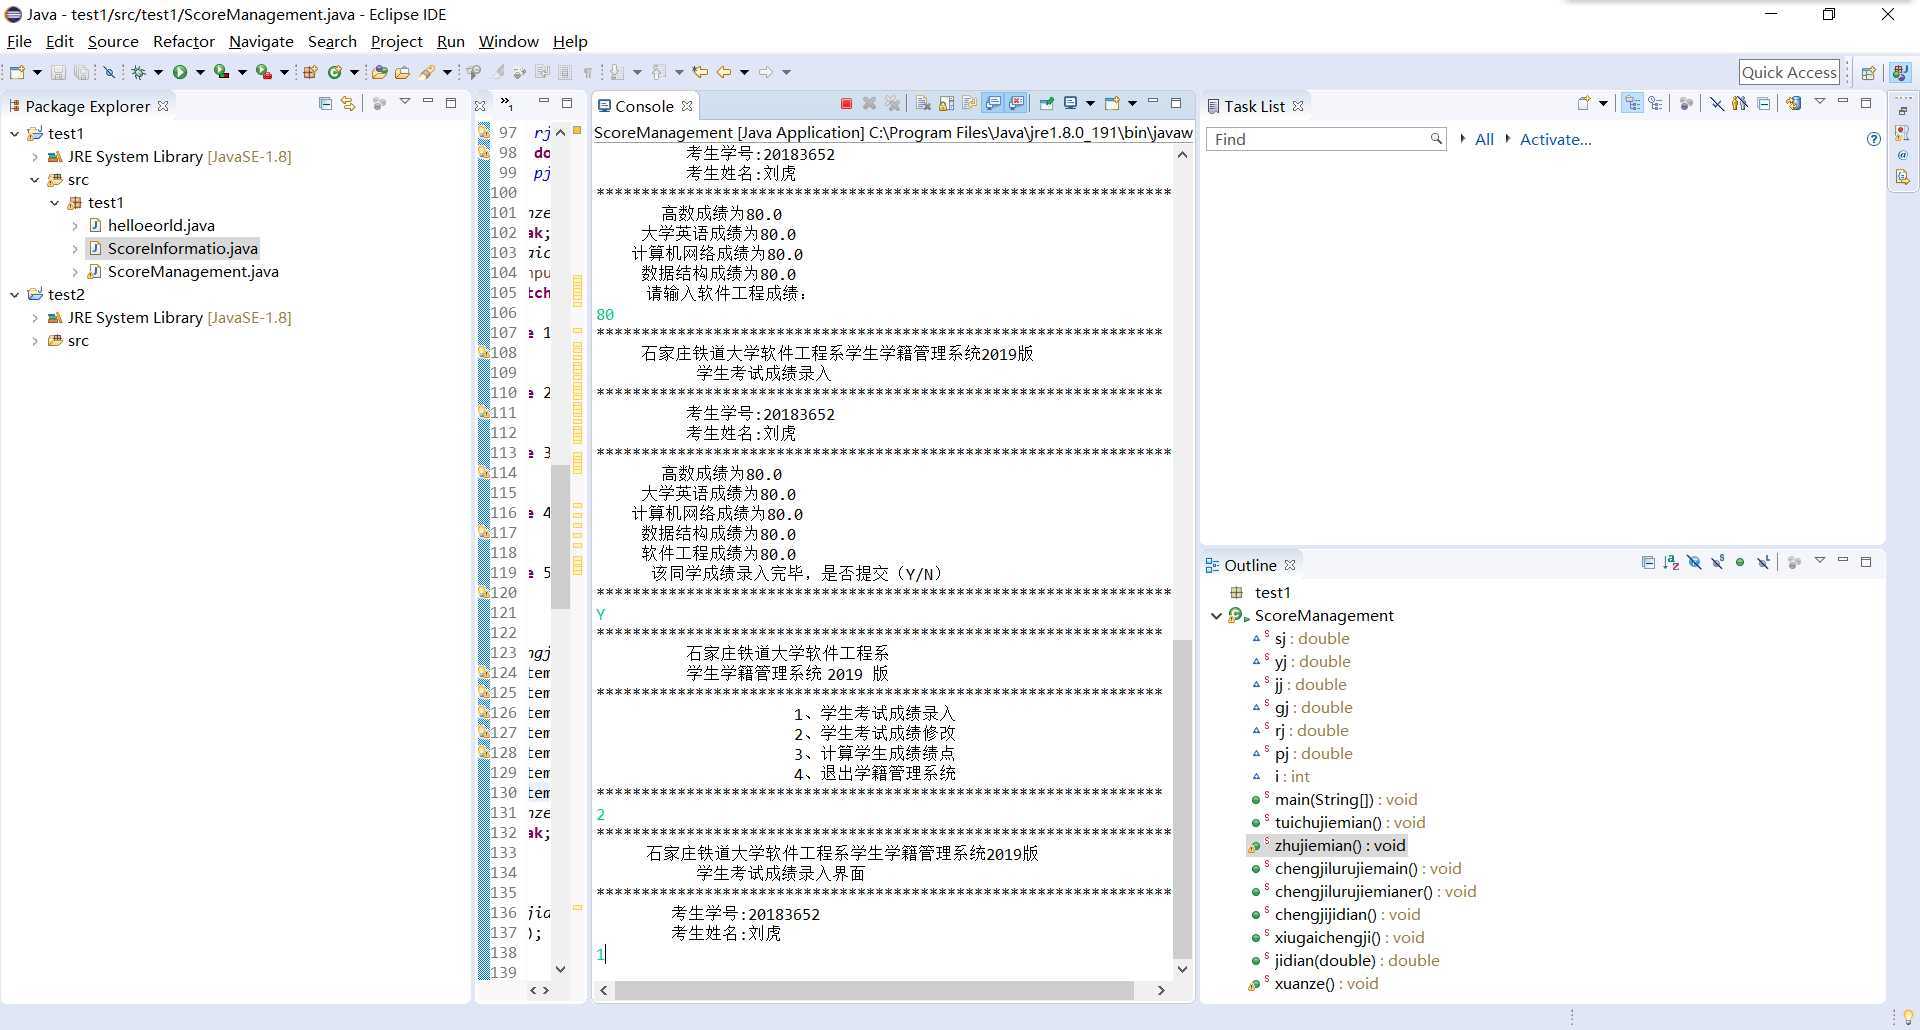Select xuanze() method in Outline
This screenshot has width=1920, height=1030.
1326,984
